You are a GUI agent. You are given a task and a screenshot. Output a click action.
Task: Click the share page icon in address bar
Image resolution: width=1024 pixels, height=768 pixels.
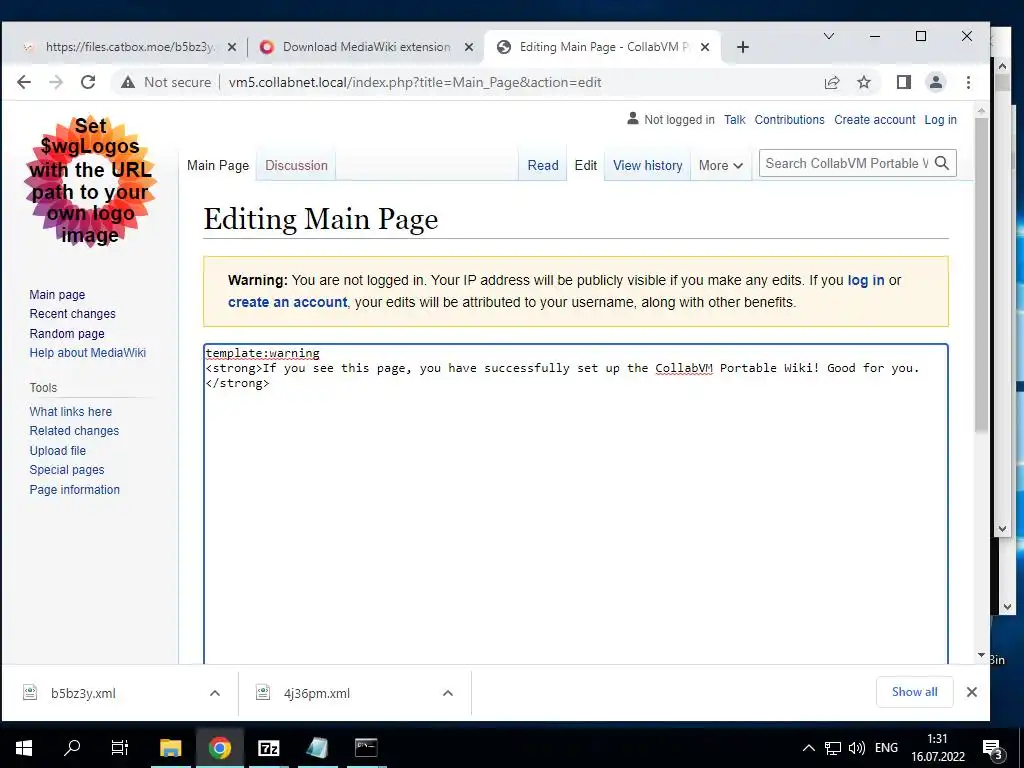tap(831, 82)
